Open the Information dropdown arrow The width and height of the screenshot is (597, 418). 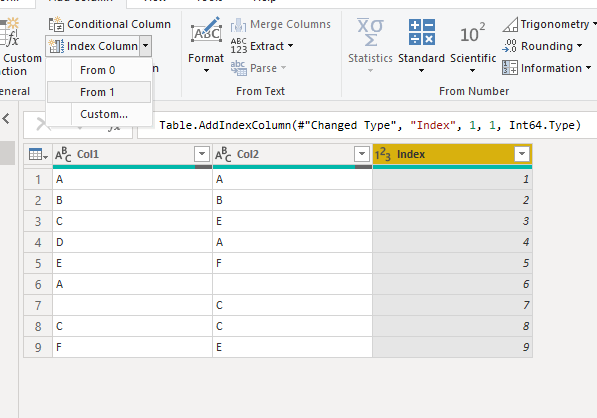(588, 68)
